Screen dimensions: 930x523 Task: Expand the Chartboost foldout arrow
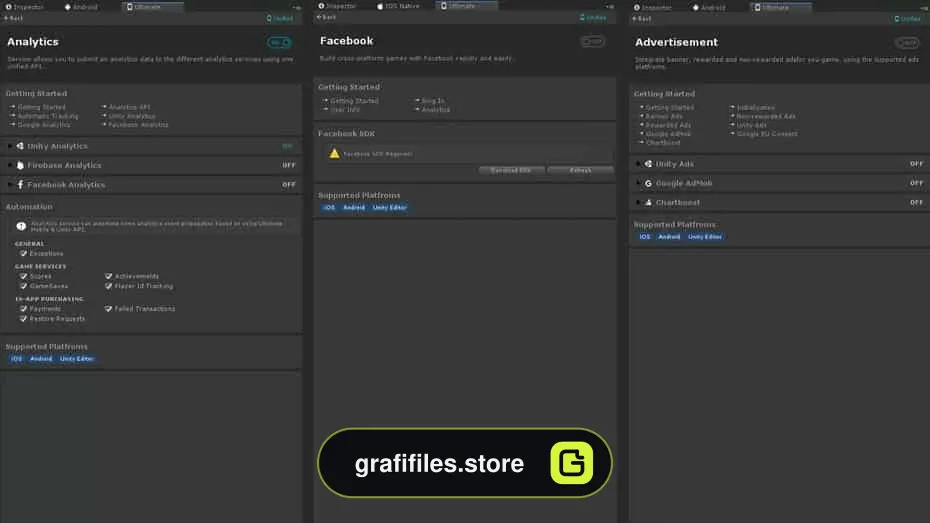(x=638, y=203)
